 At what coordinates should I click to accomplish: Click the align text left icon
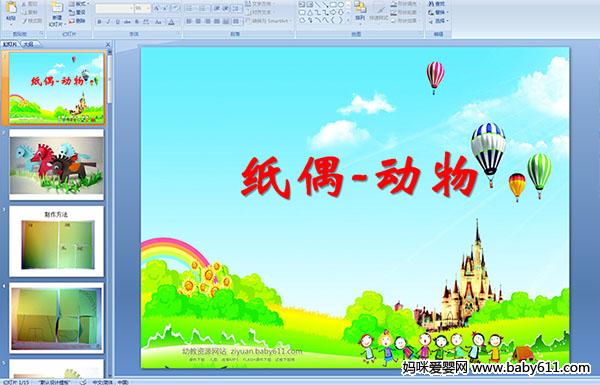189,22
